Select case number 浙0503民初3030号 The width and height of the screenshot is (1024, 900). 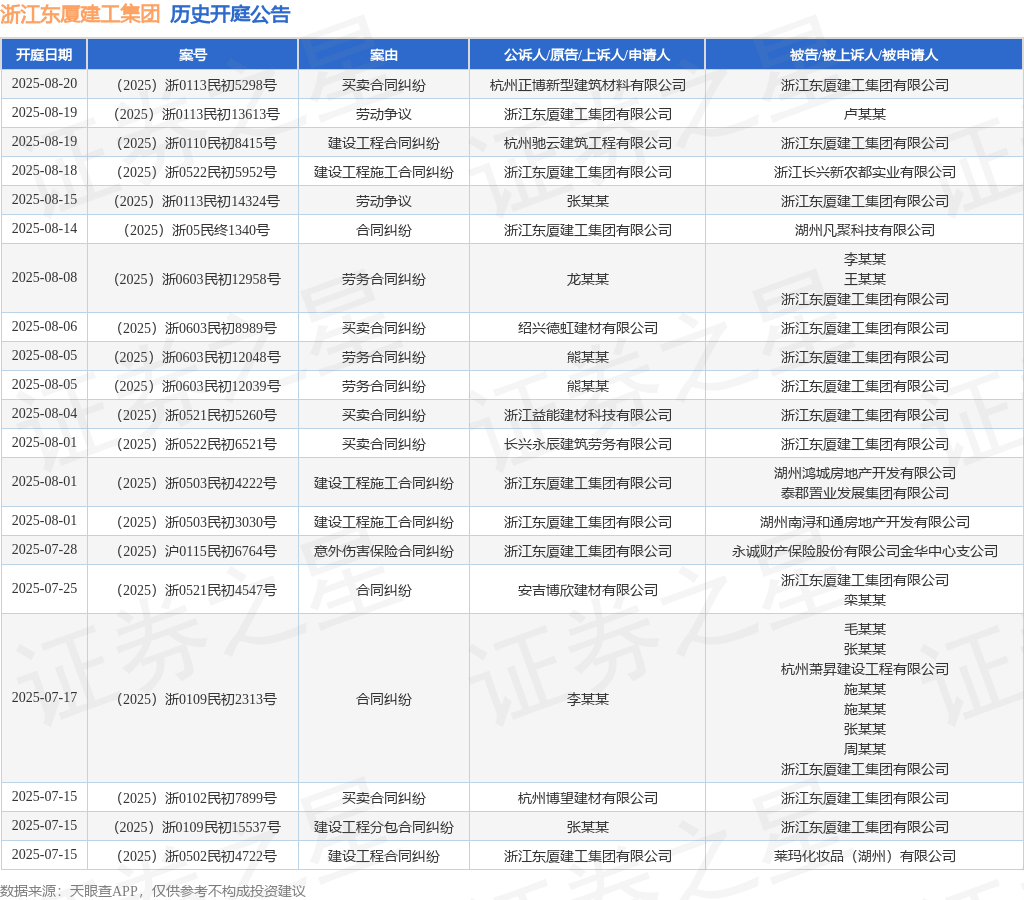pyautogui.click(x=221, y=522)
